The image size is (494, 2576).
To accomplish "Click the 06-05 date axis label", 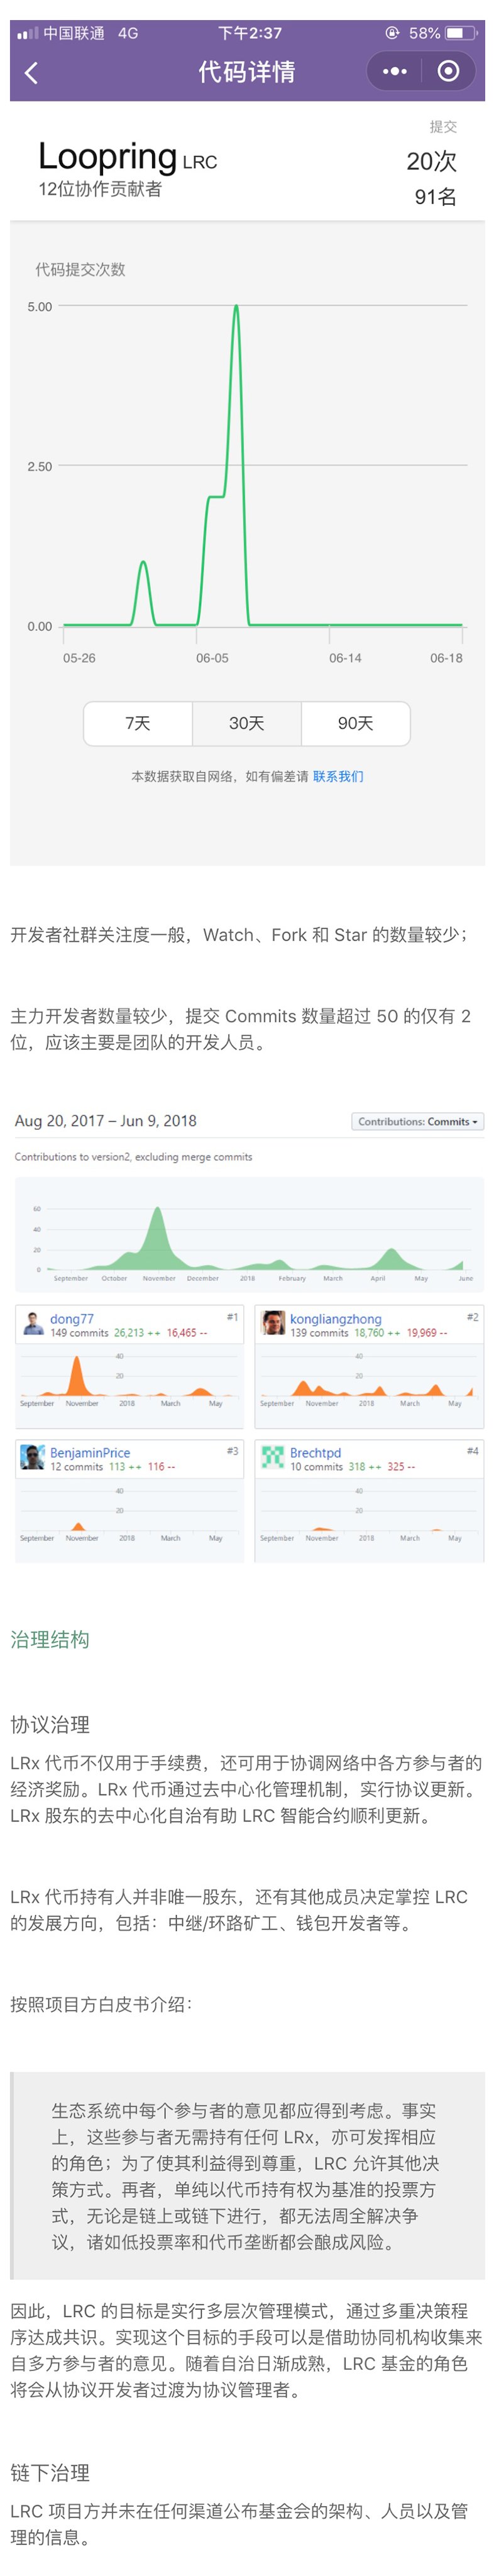I will point(212,658).
